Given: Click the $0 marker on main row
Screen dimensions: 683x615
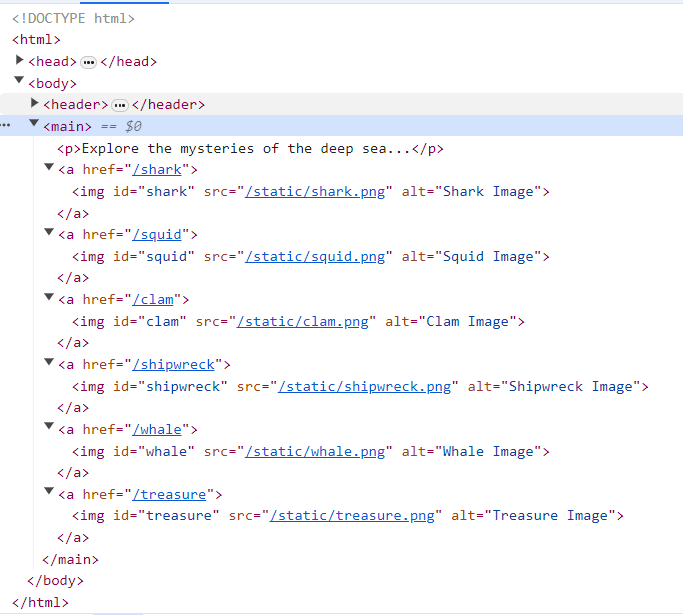Looking at the screenshot, I should coord(133,126).
